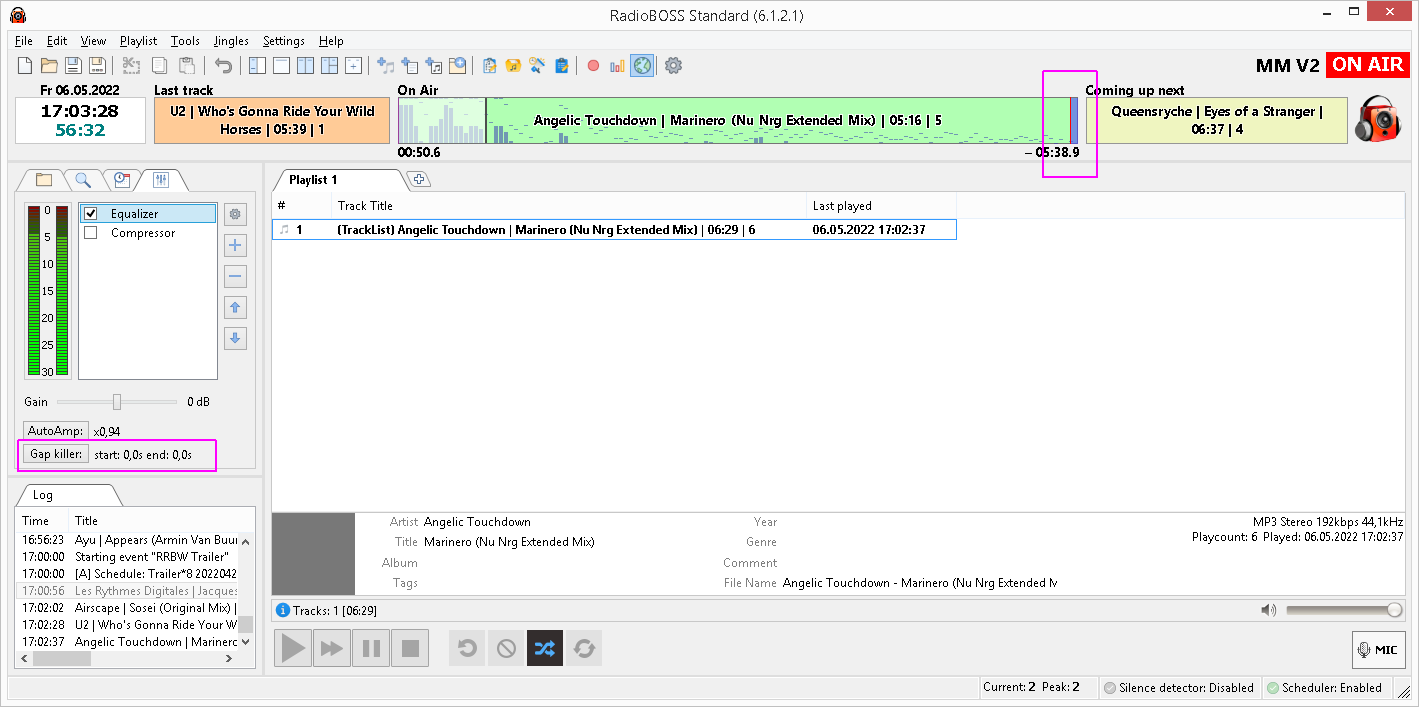The image size is (1419, 707).
Task: Open the settings gear in the toolbar
Action: click(x=673, y=66)
